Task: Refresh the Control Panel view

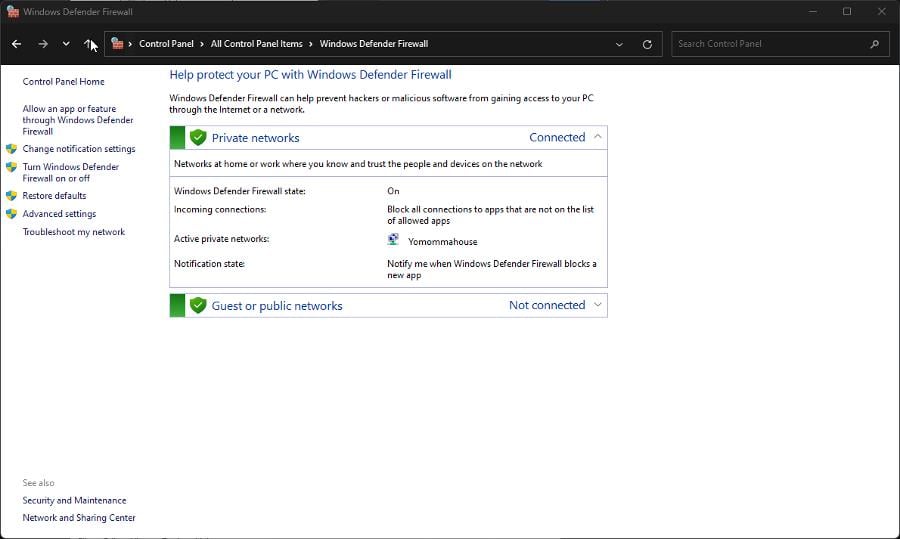Action: (647, 44)
